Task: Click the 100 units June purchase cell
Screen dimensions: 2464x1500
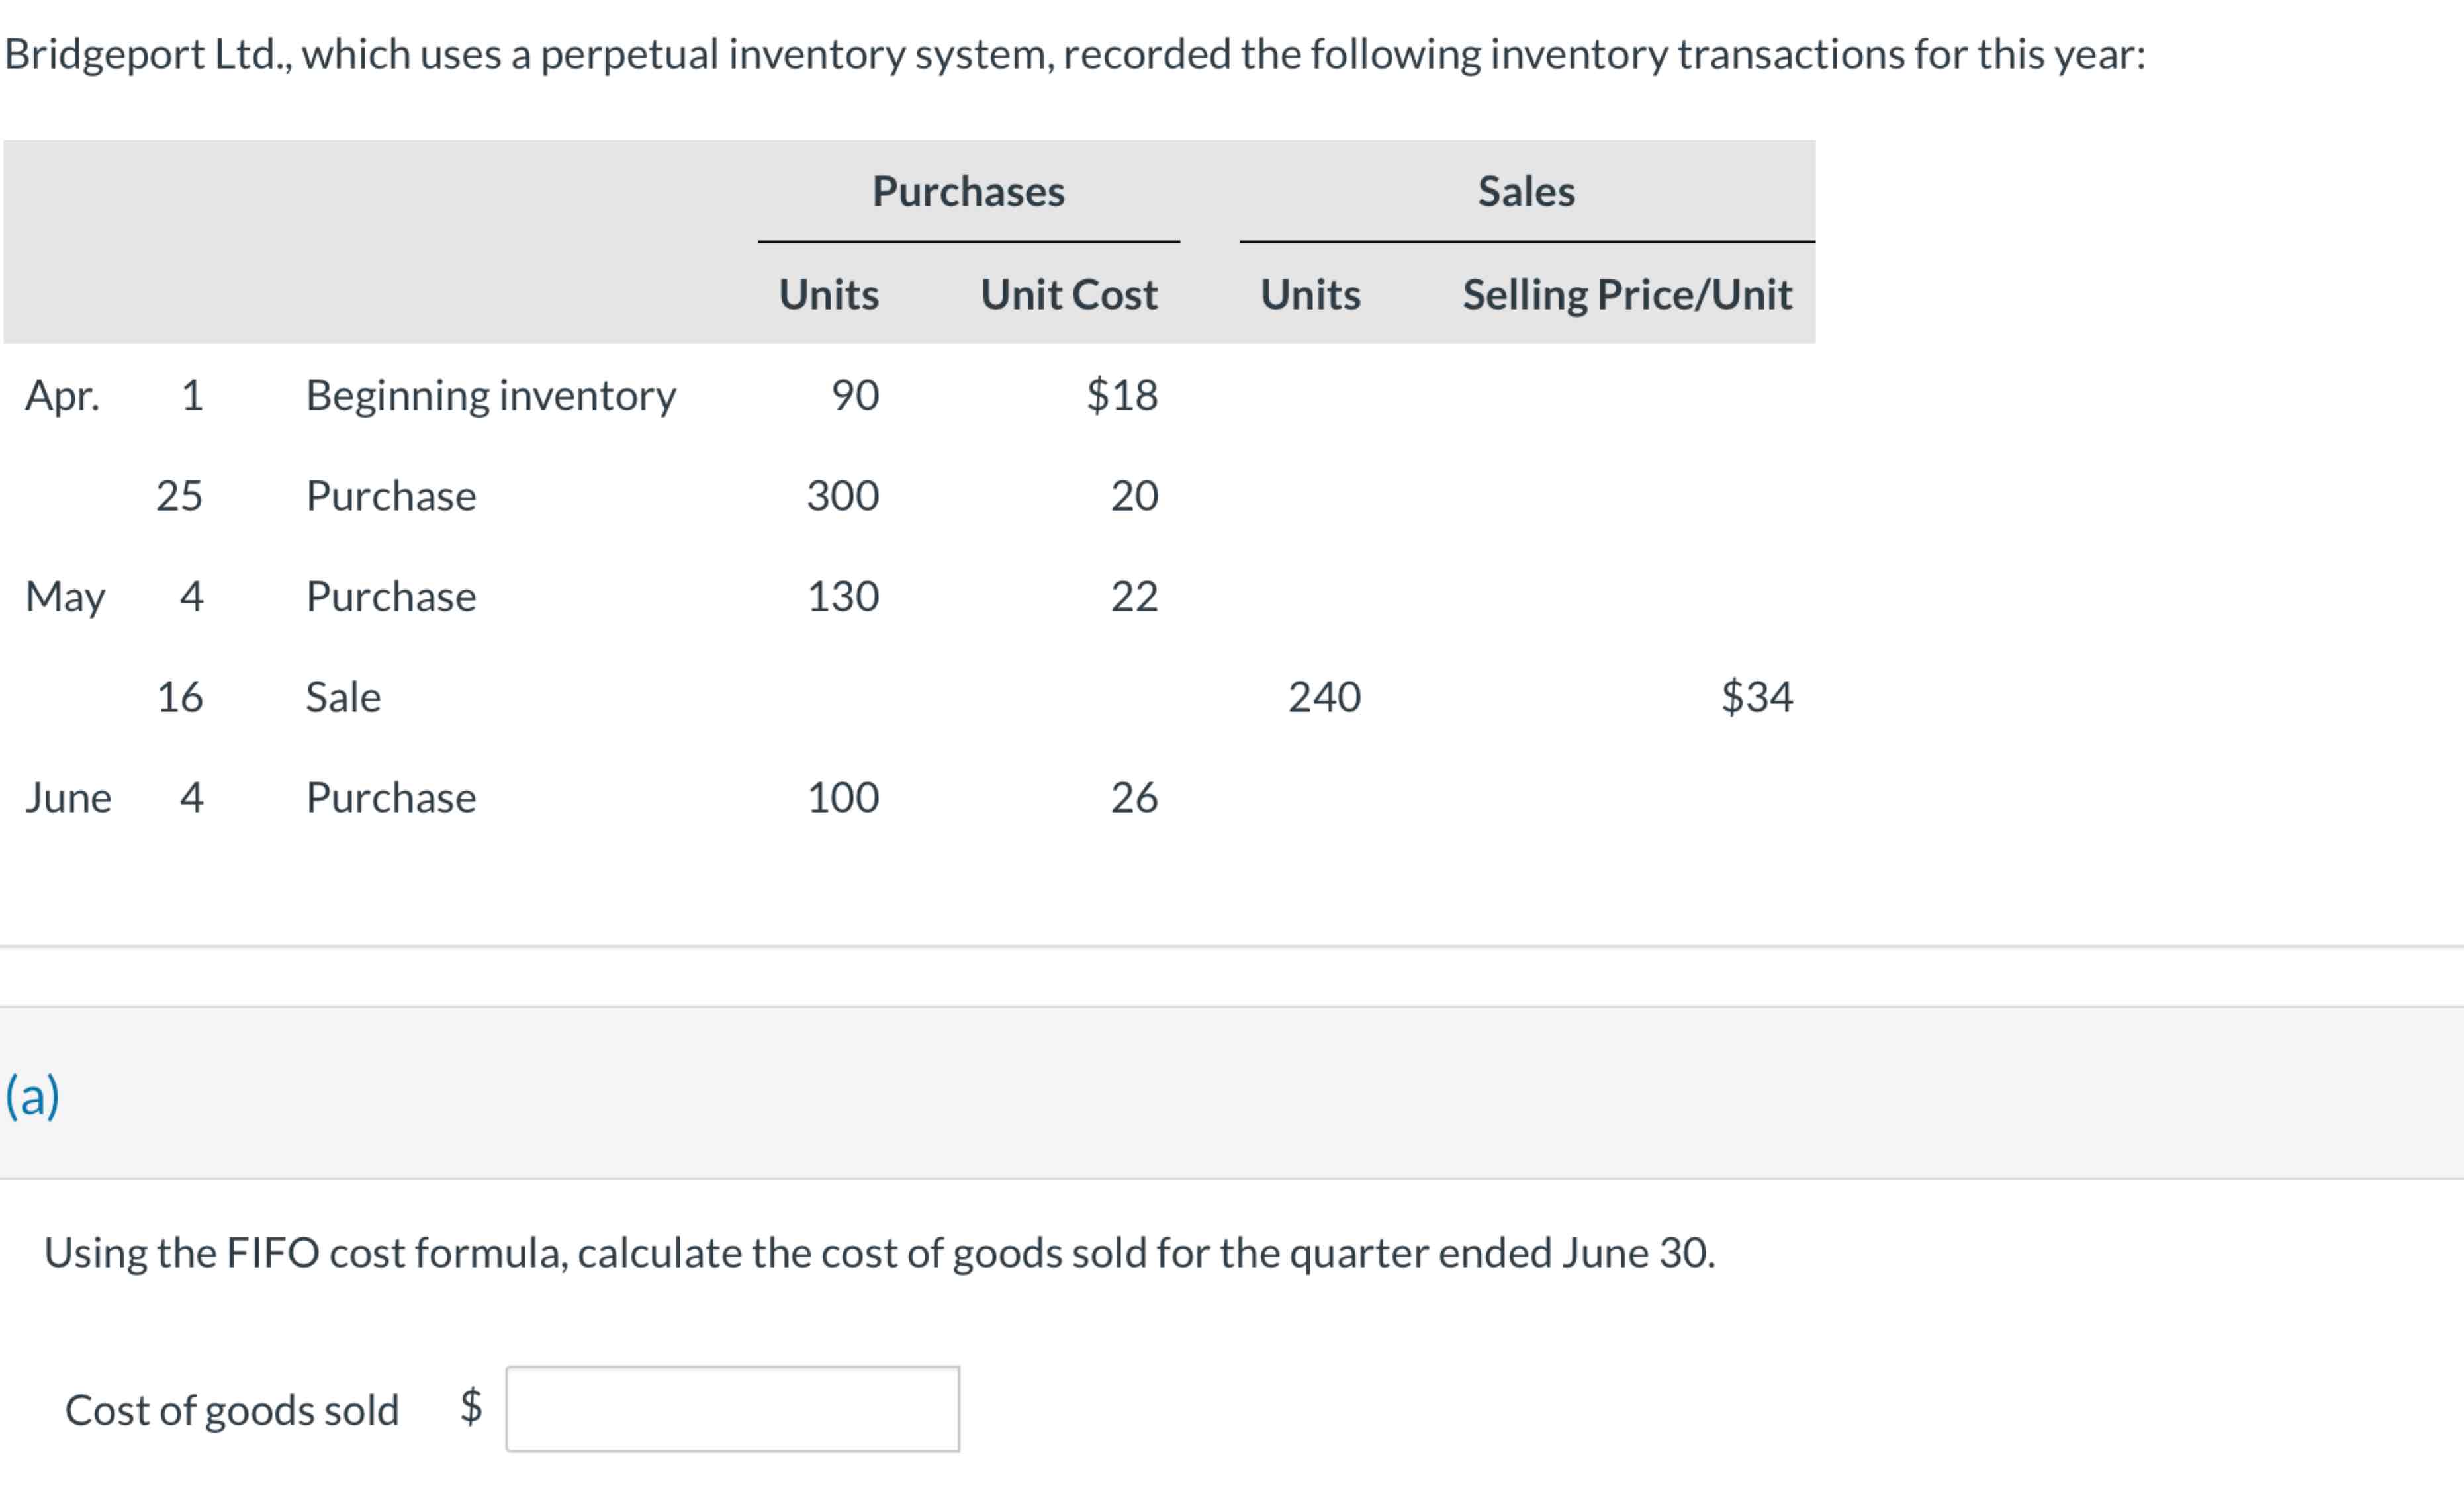Action: (843, 798)
